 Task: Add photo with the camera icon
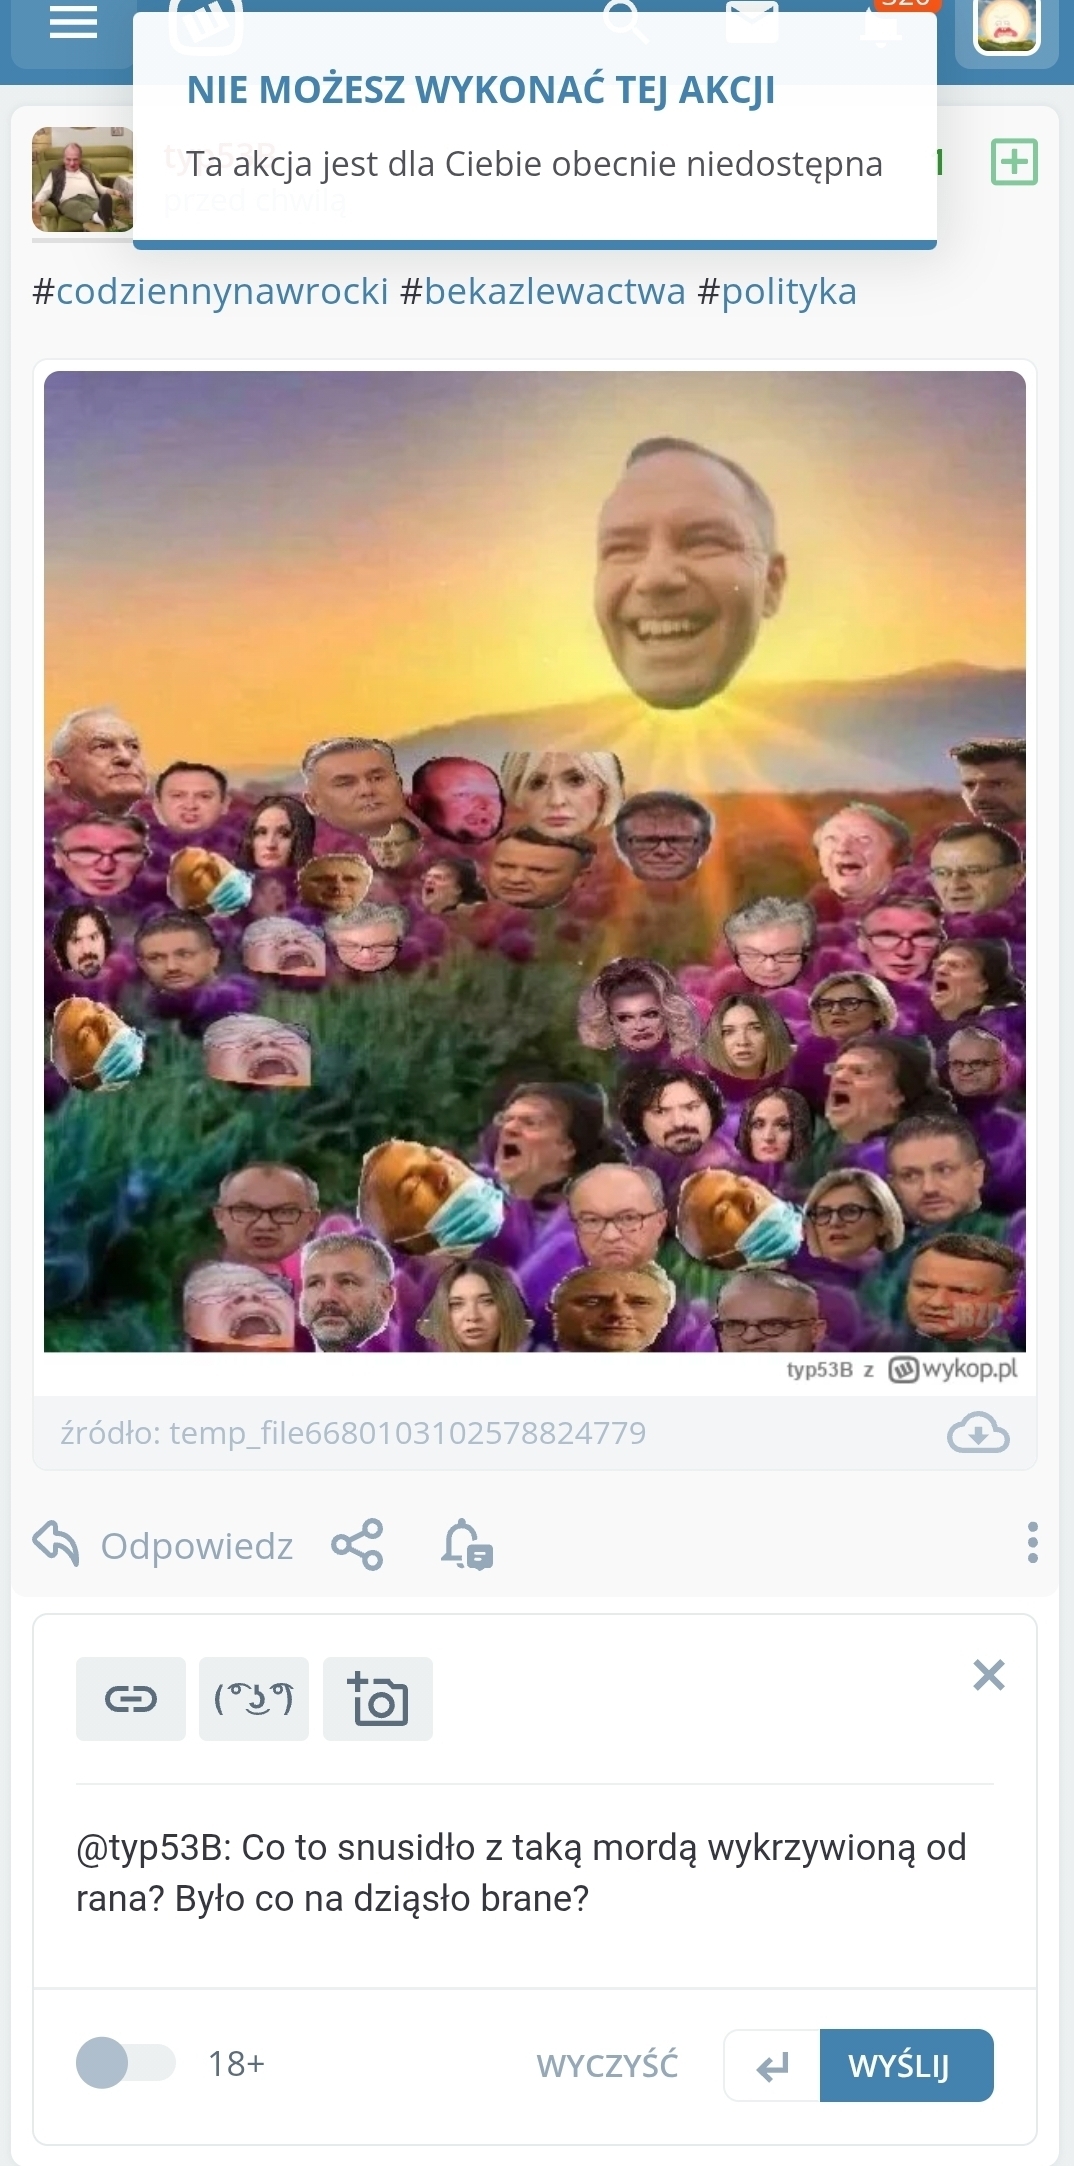tap(378, 1699)
